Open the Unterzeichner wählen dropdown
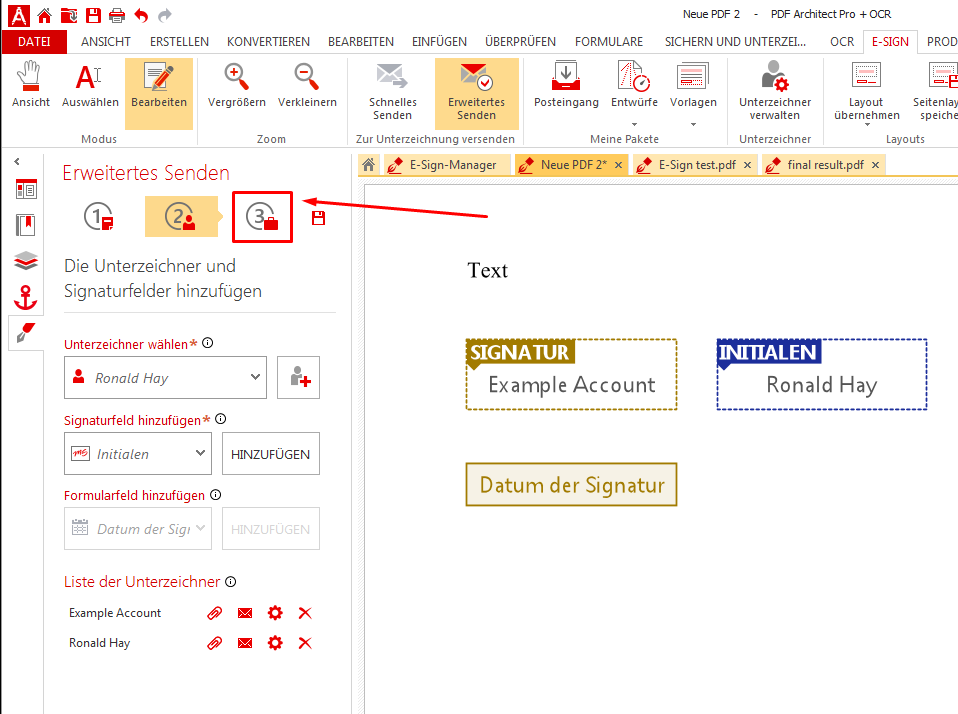This screenshot has width=958, height=714. coord(166,377)
